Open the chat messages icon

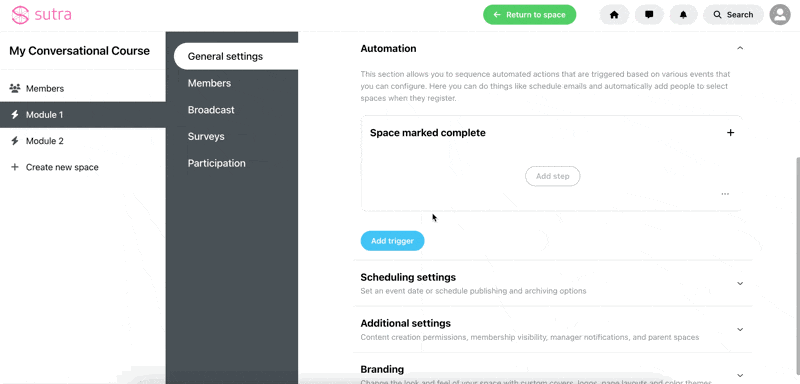tap(649, 15)
